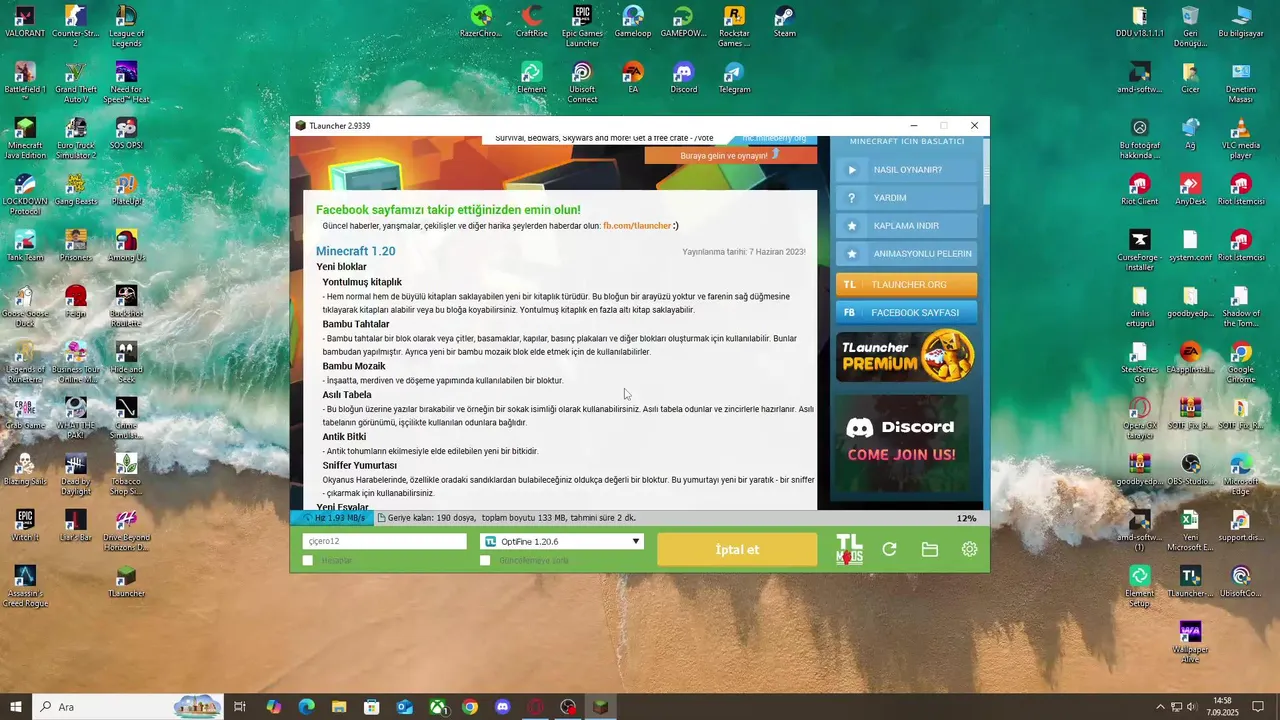
Task: Open the notification center icon
Action: [x=1258, y=707]
